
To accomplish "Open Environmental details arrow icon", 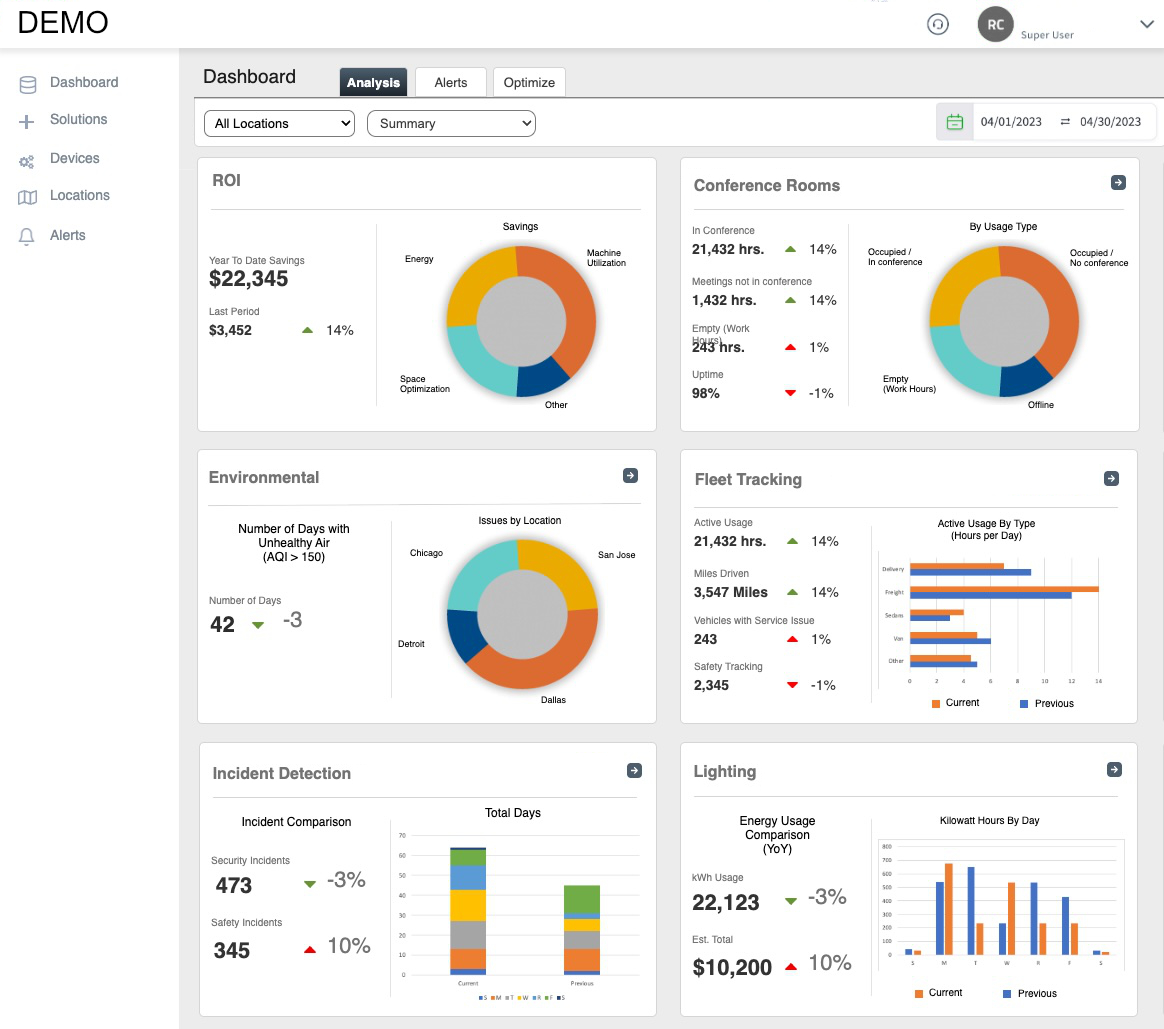I will click(630, 475).
